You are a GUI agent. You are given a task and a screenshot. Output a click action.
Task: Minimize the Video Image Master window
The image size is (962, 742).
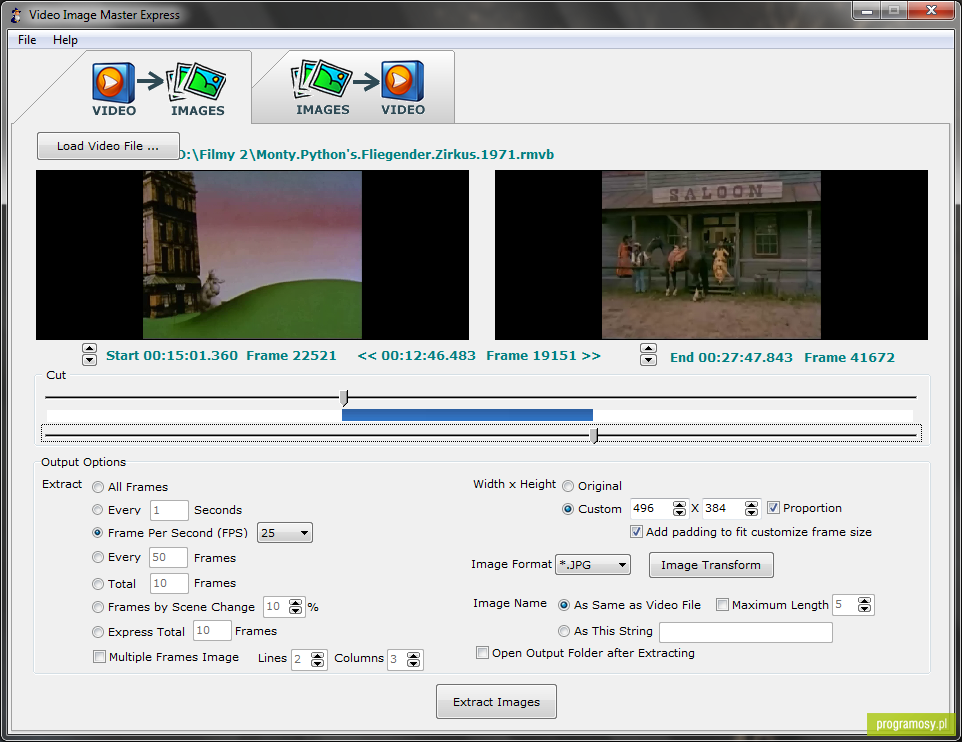click(x=866, y=10)
